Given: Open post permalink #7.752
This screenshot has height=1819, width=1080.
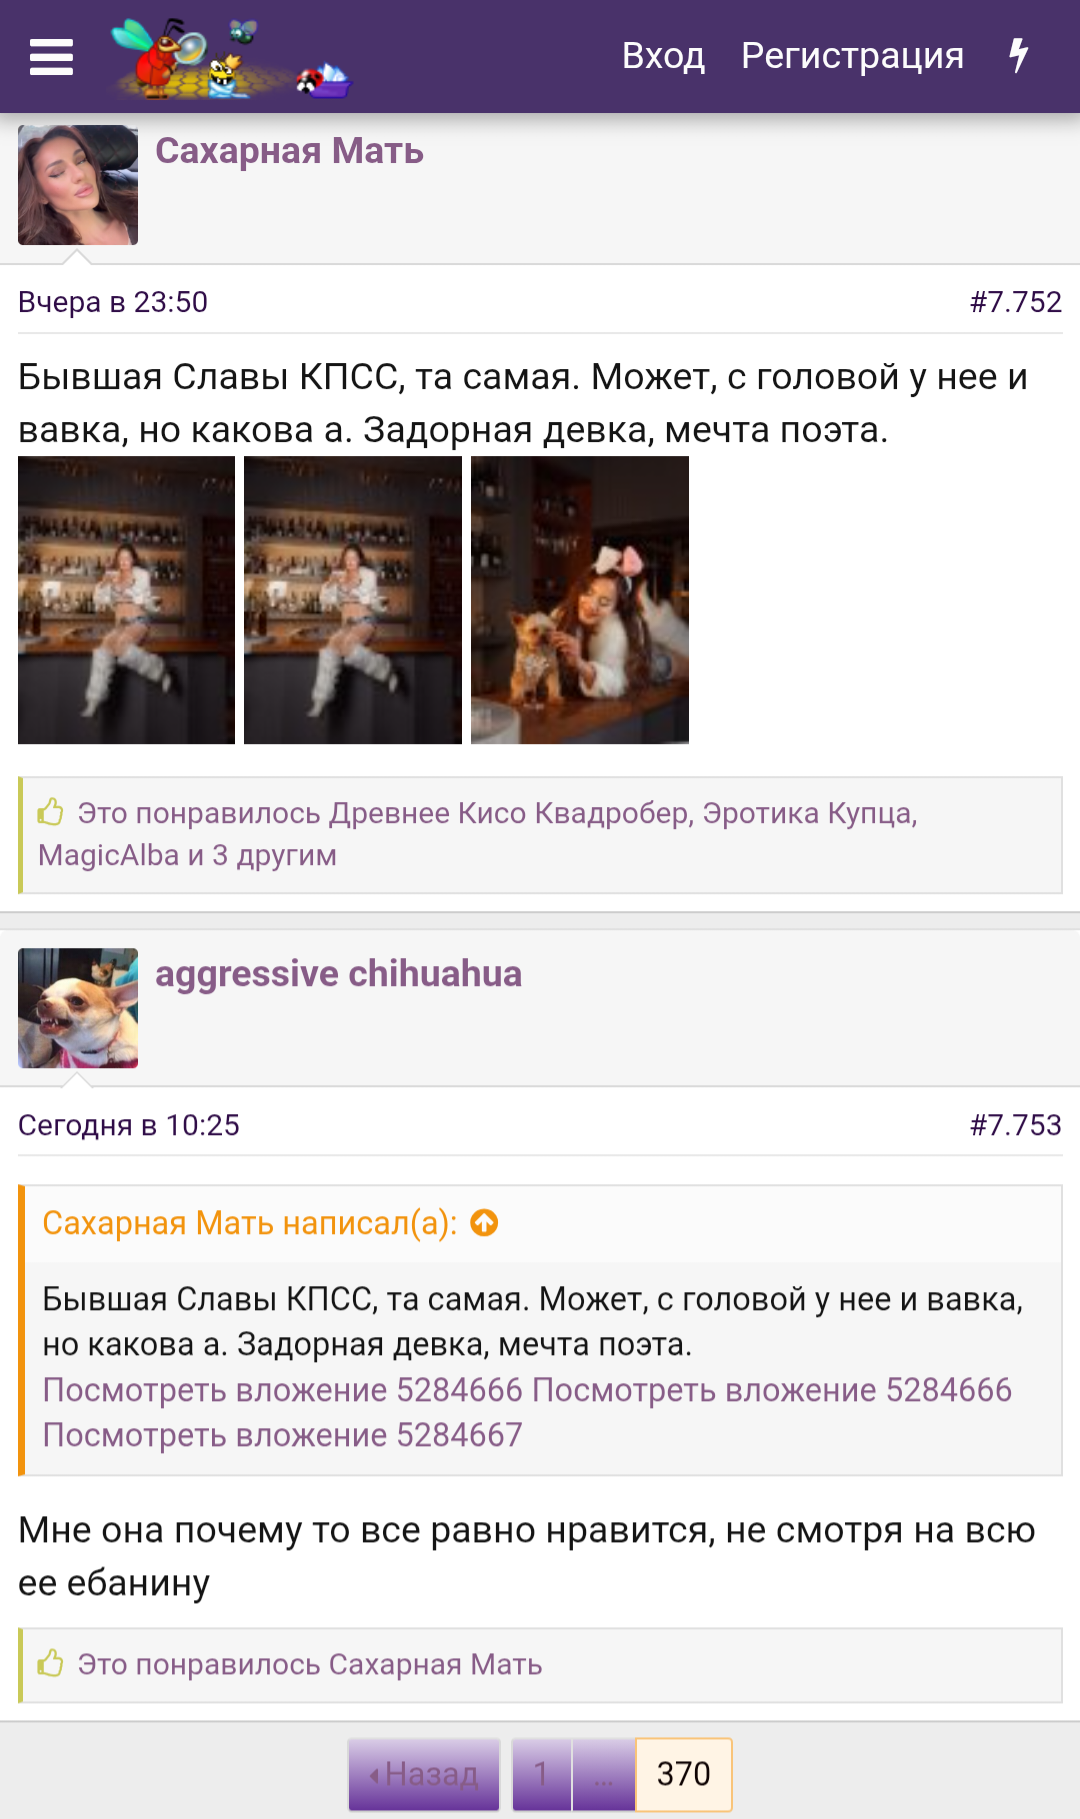Looking at the screenshot, I should pos(1015,302).
